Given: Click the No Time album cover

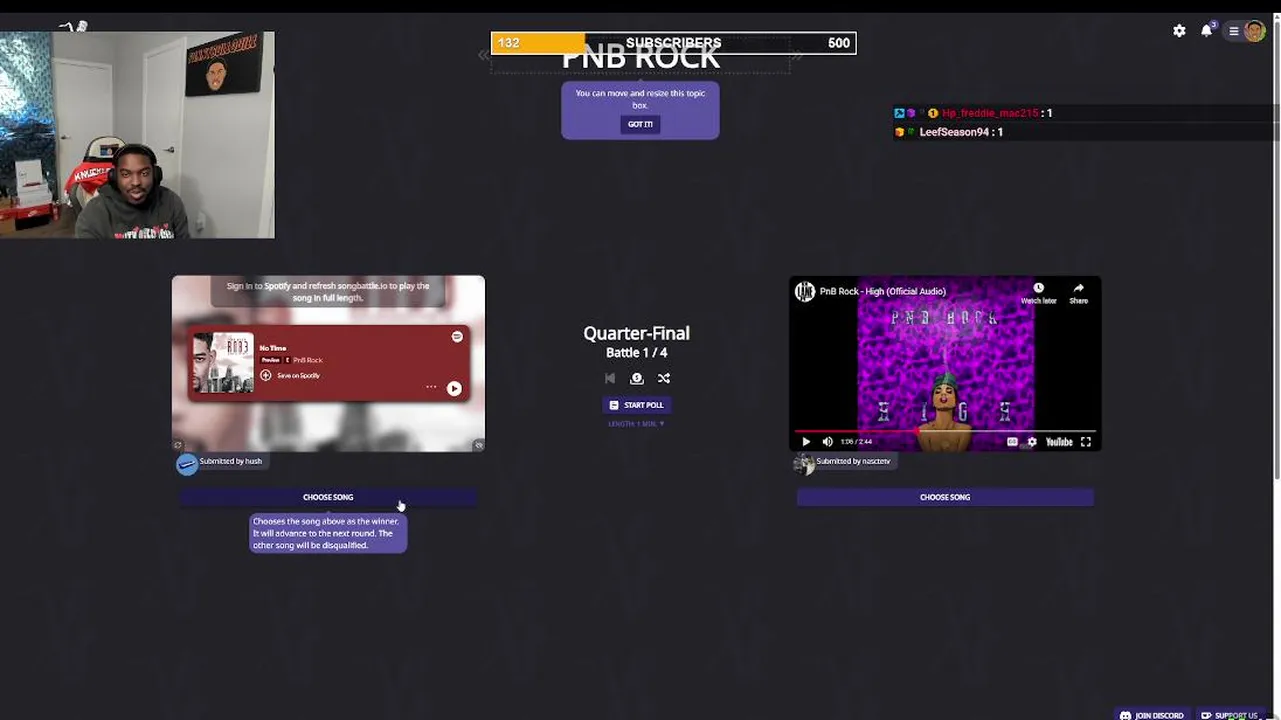Looking at the screenshot, I should click(x=223, y=363).
